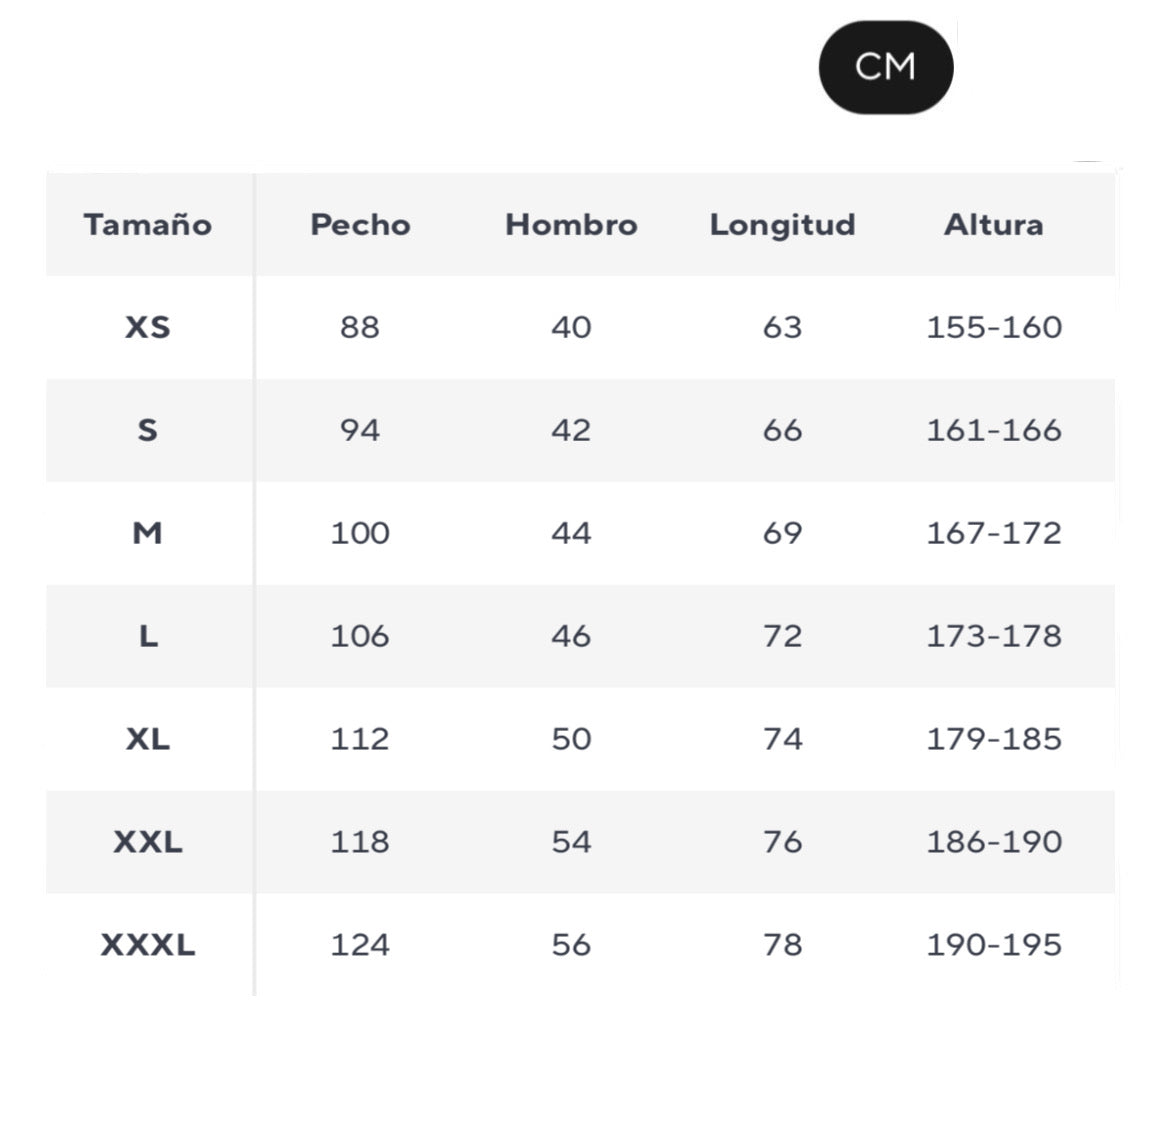The width and height of the screenshot is (1170, 1127).
Task: Click the Tamaño column header
Action: [148, 225]
